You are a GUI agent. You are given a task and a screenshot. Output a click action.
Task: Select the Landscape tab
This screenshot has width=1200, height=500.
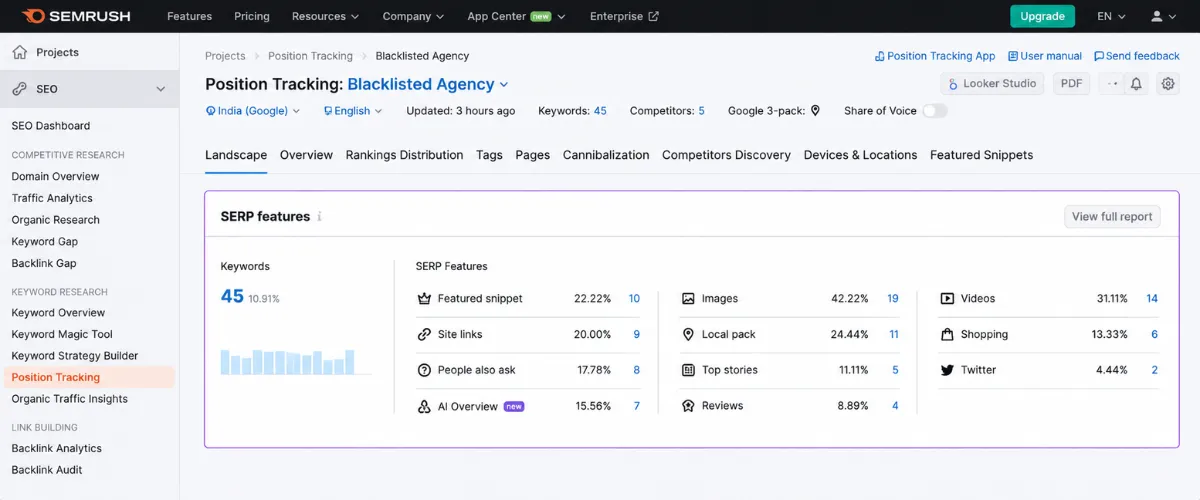(x=236, y=155)
